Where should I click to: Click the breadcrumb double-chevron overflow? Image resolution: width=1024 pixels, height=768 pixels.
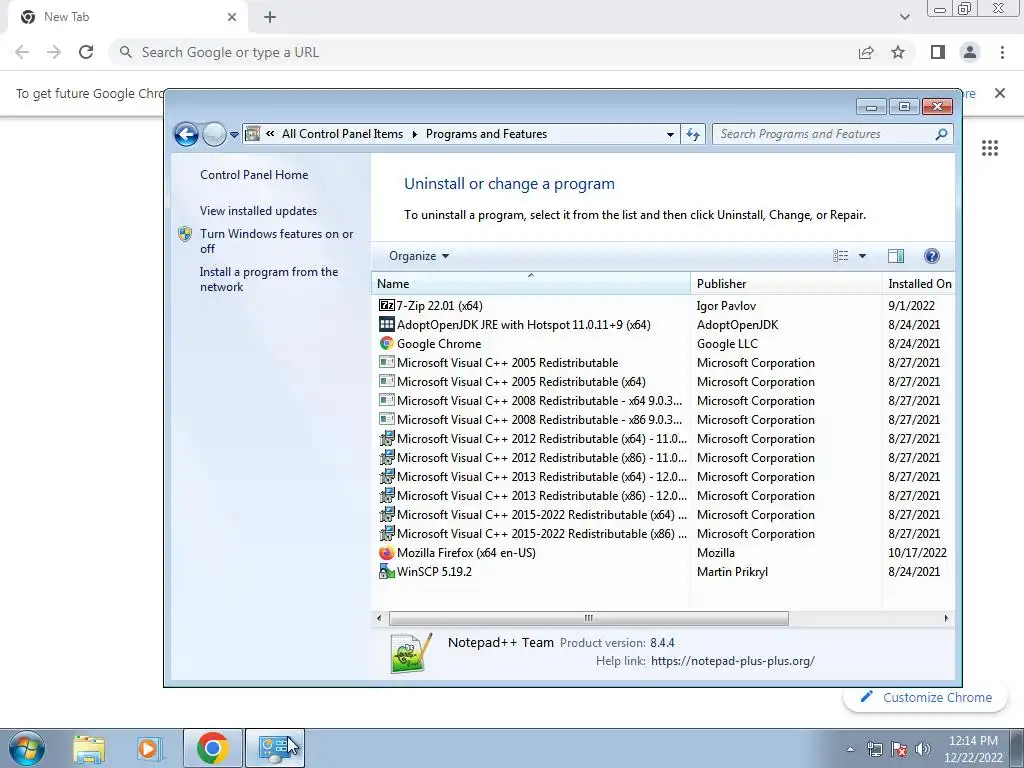click(x=270, y=134)
